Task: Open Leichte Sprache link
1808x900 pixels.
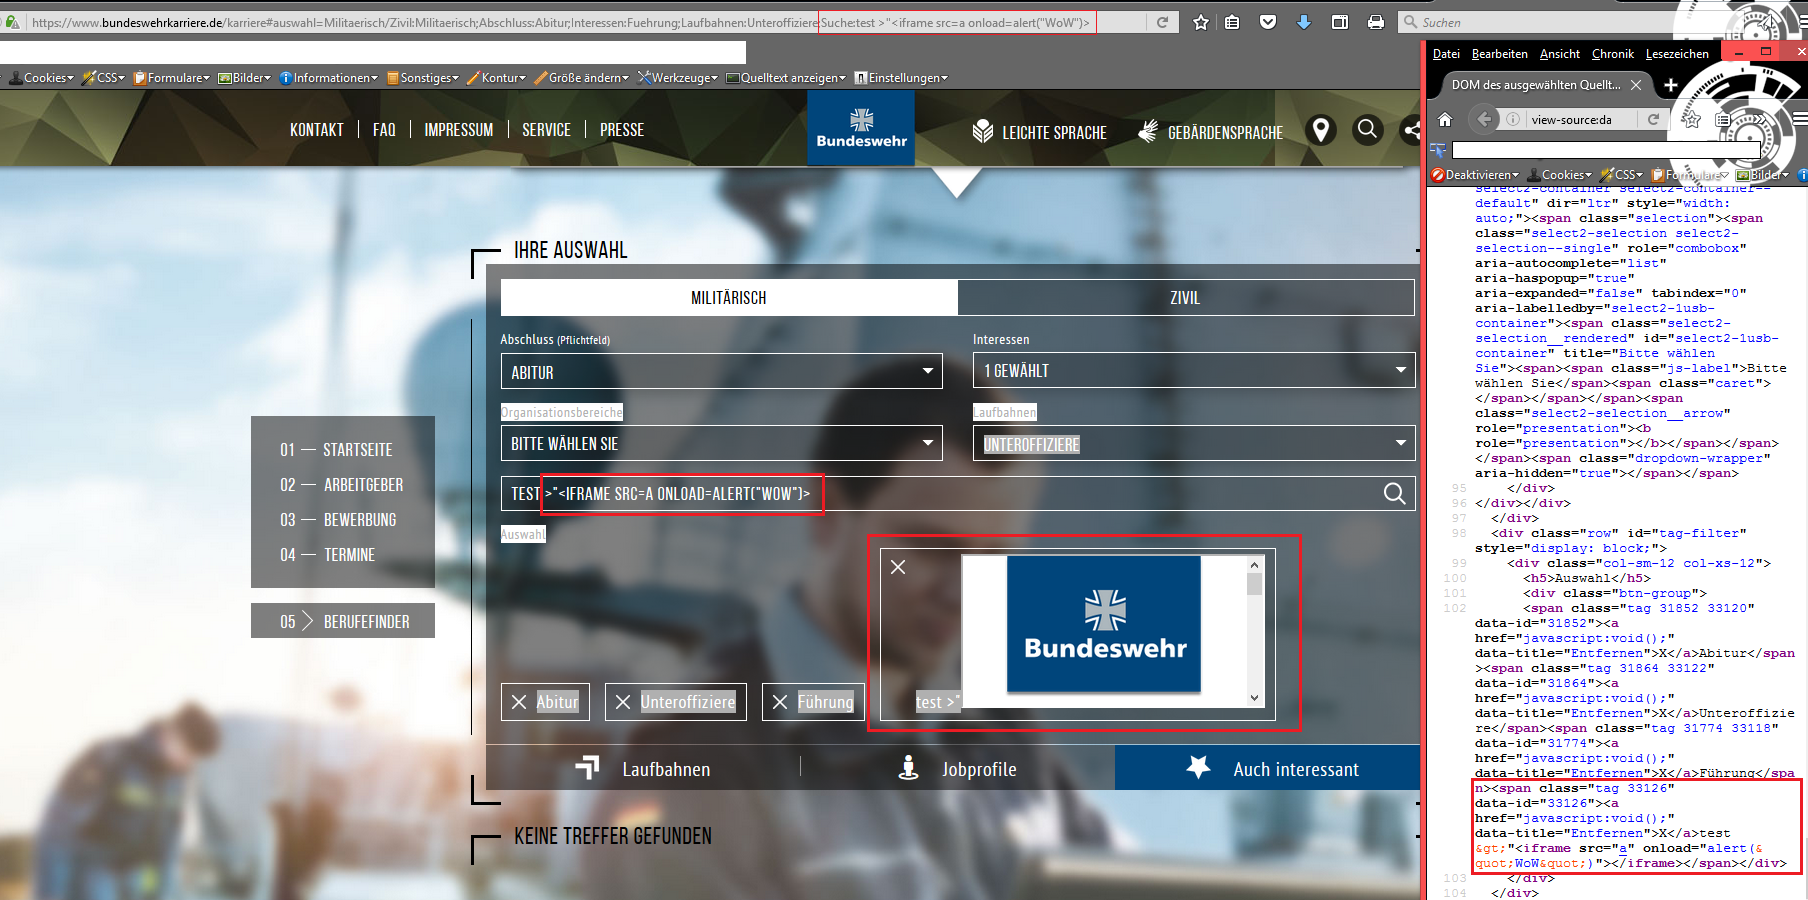Action: [x=1040, y=132]
